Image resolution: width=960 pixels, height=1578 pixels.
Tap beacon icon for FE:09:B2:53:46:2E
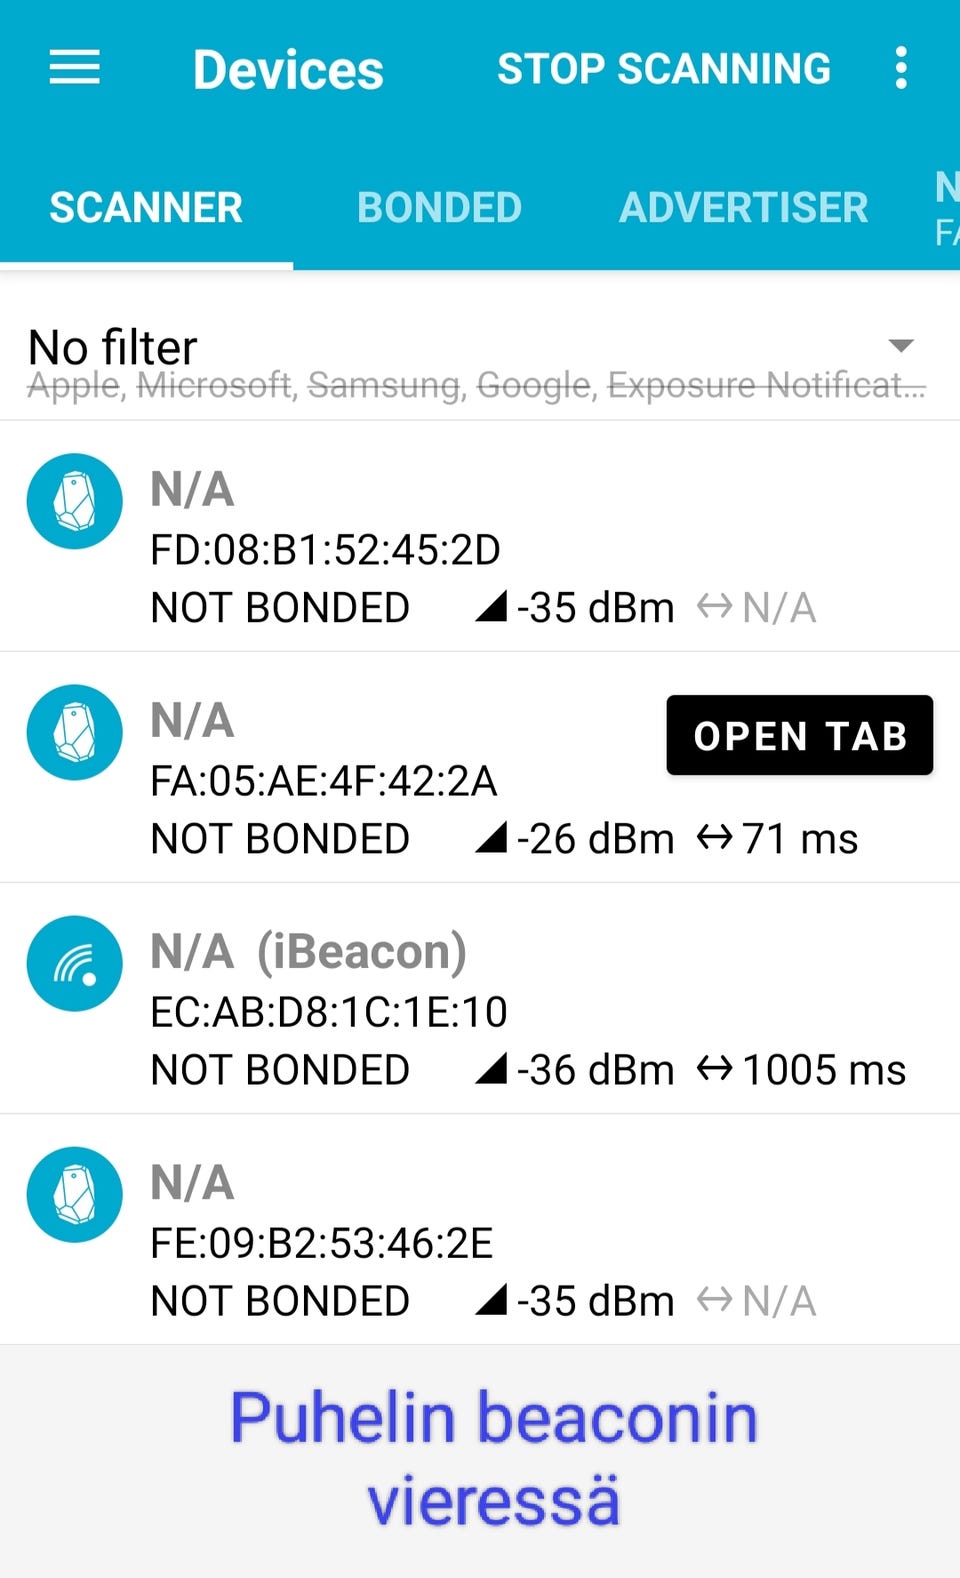[75, 1194]
